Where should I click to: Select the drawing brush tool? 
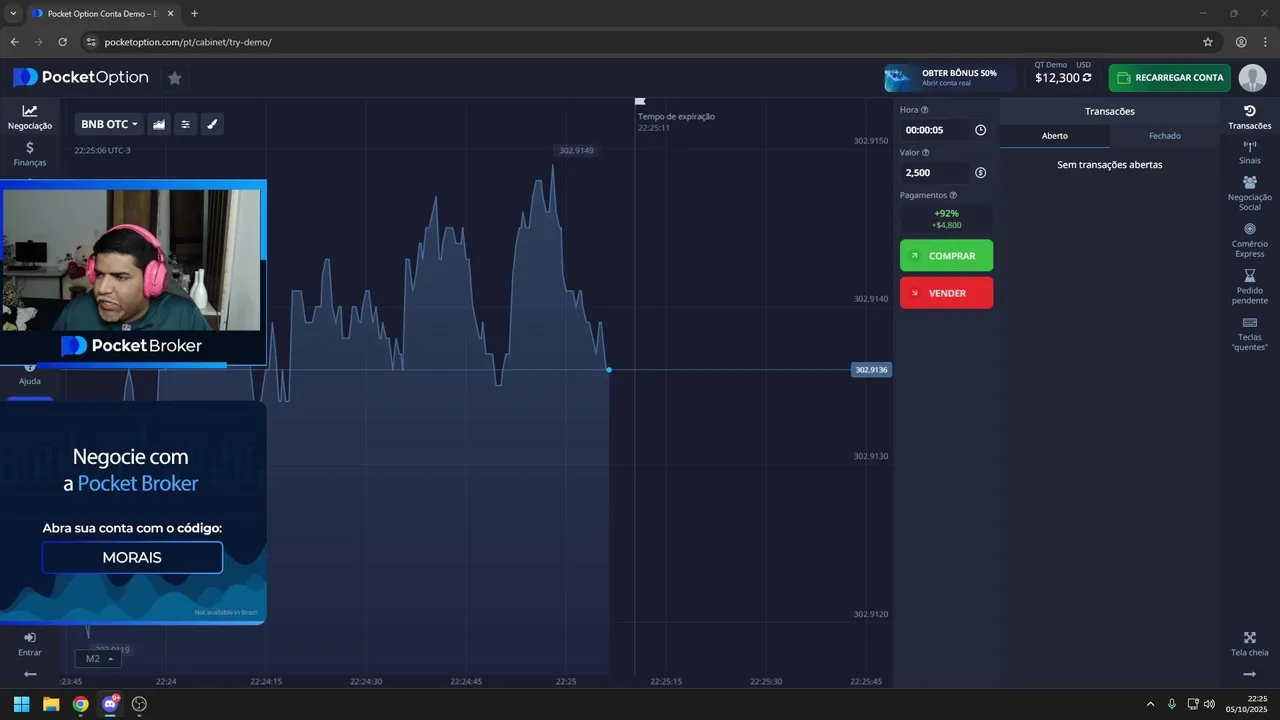pyautogui.click(x=212, y=124)
